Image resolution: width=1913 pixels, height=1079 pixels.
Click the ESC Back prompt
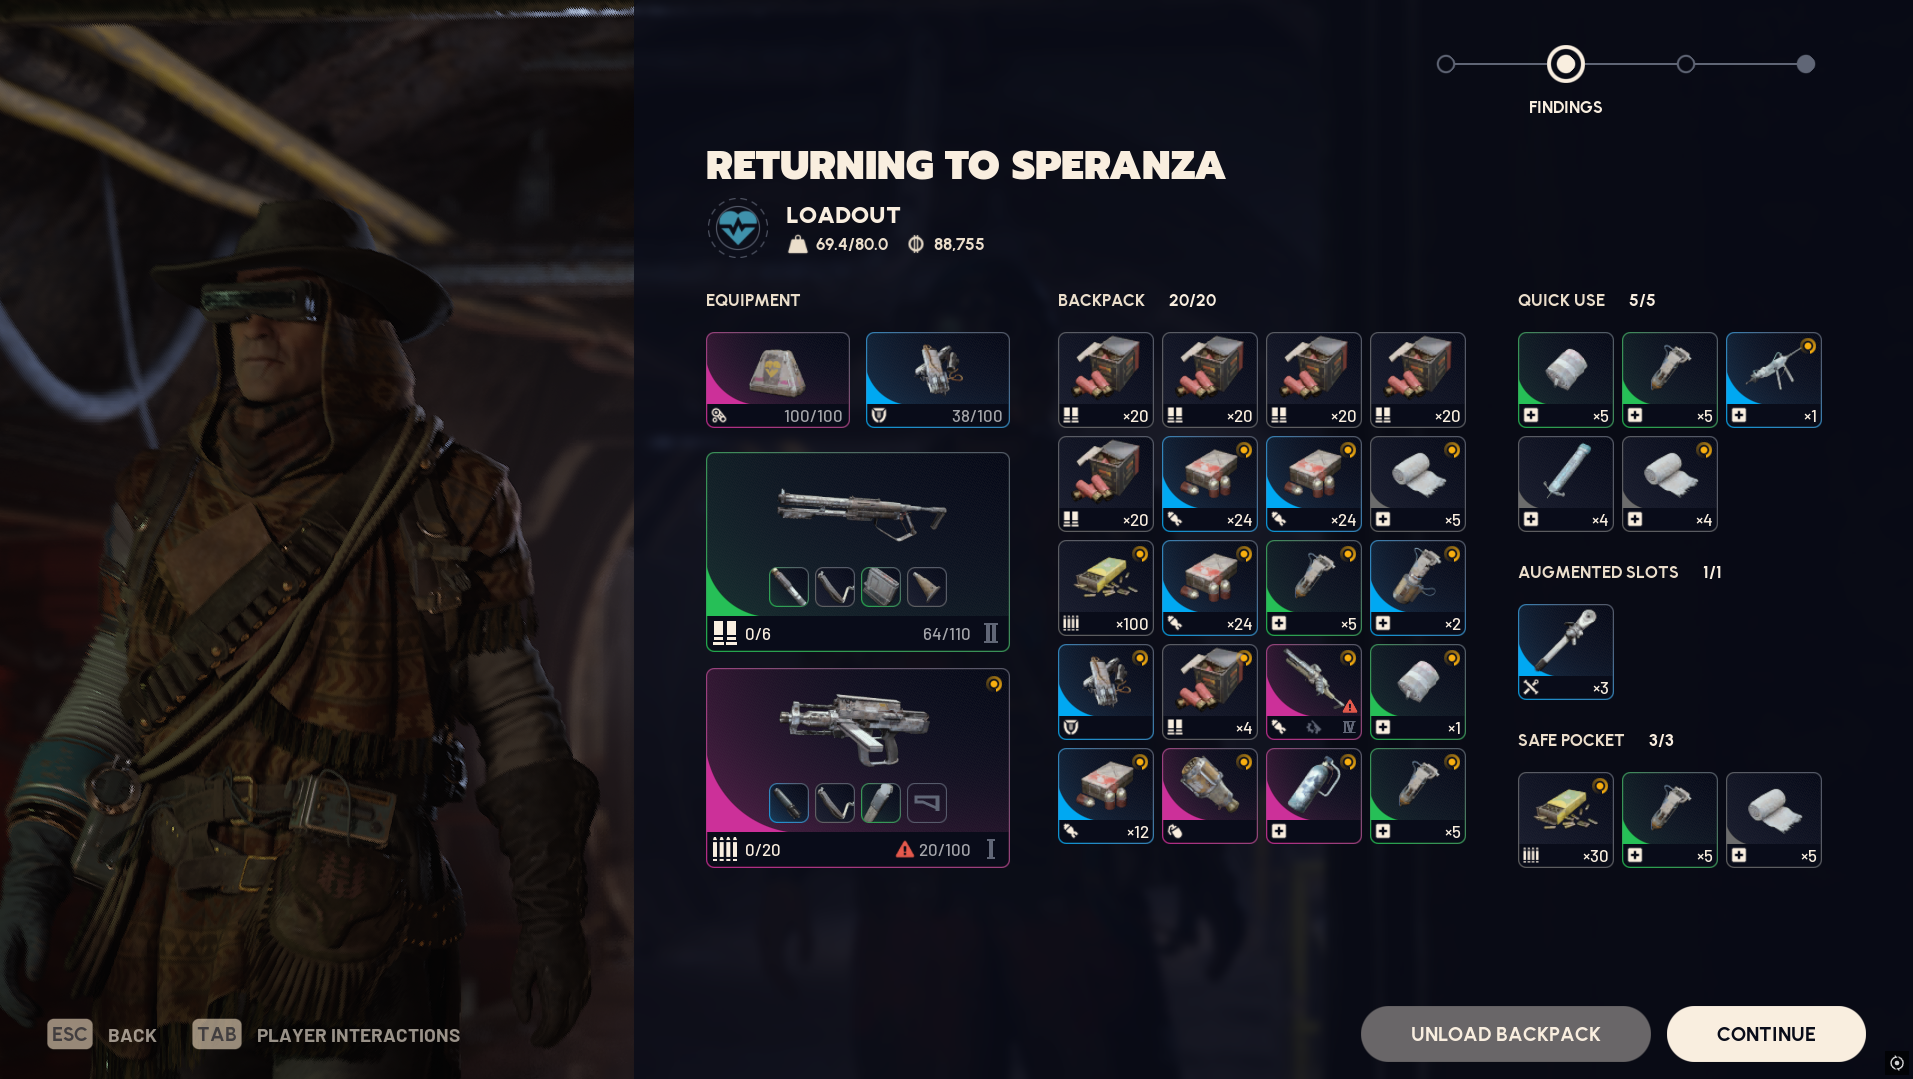102,1035
